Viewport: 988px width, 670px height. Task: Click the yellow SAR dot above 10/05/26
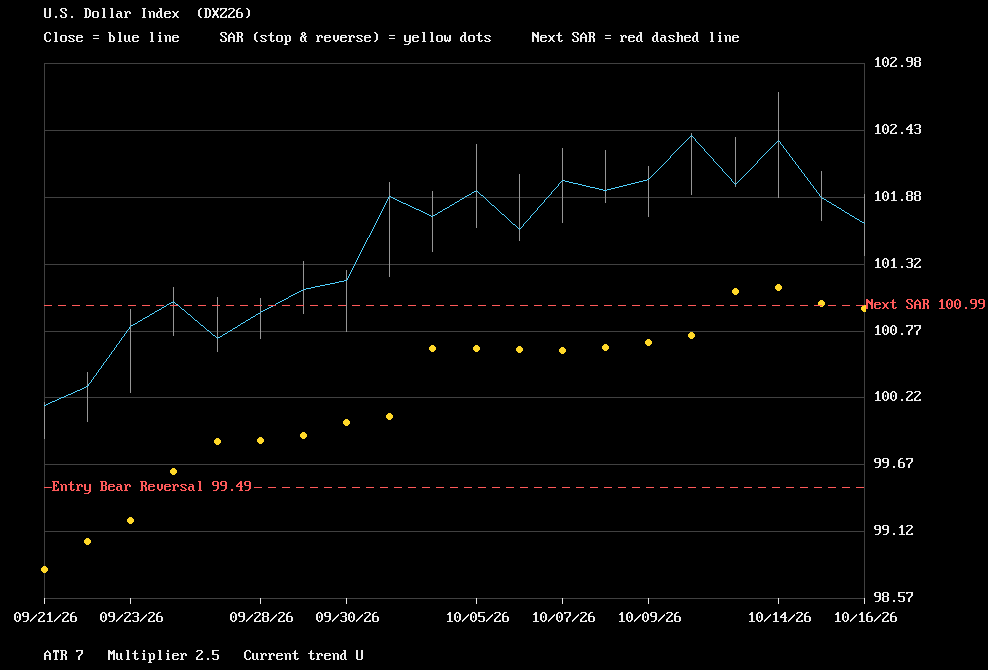click(x=476, y=349)
